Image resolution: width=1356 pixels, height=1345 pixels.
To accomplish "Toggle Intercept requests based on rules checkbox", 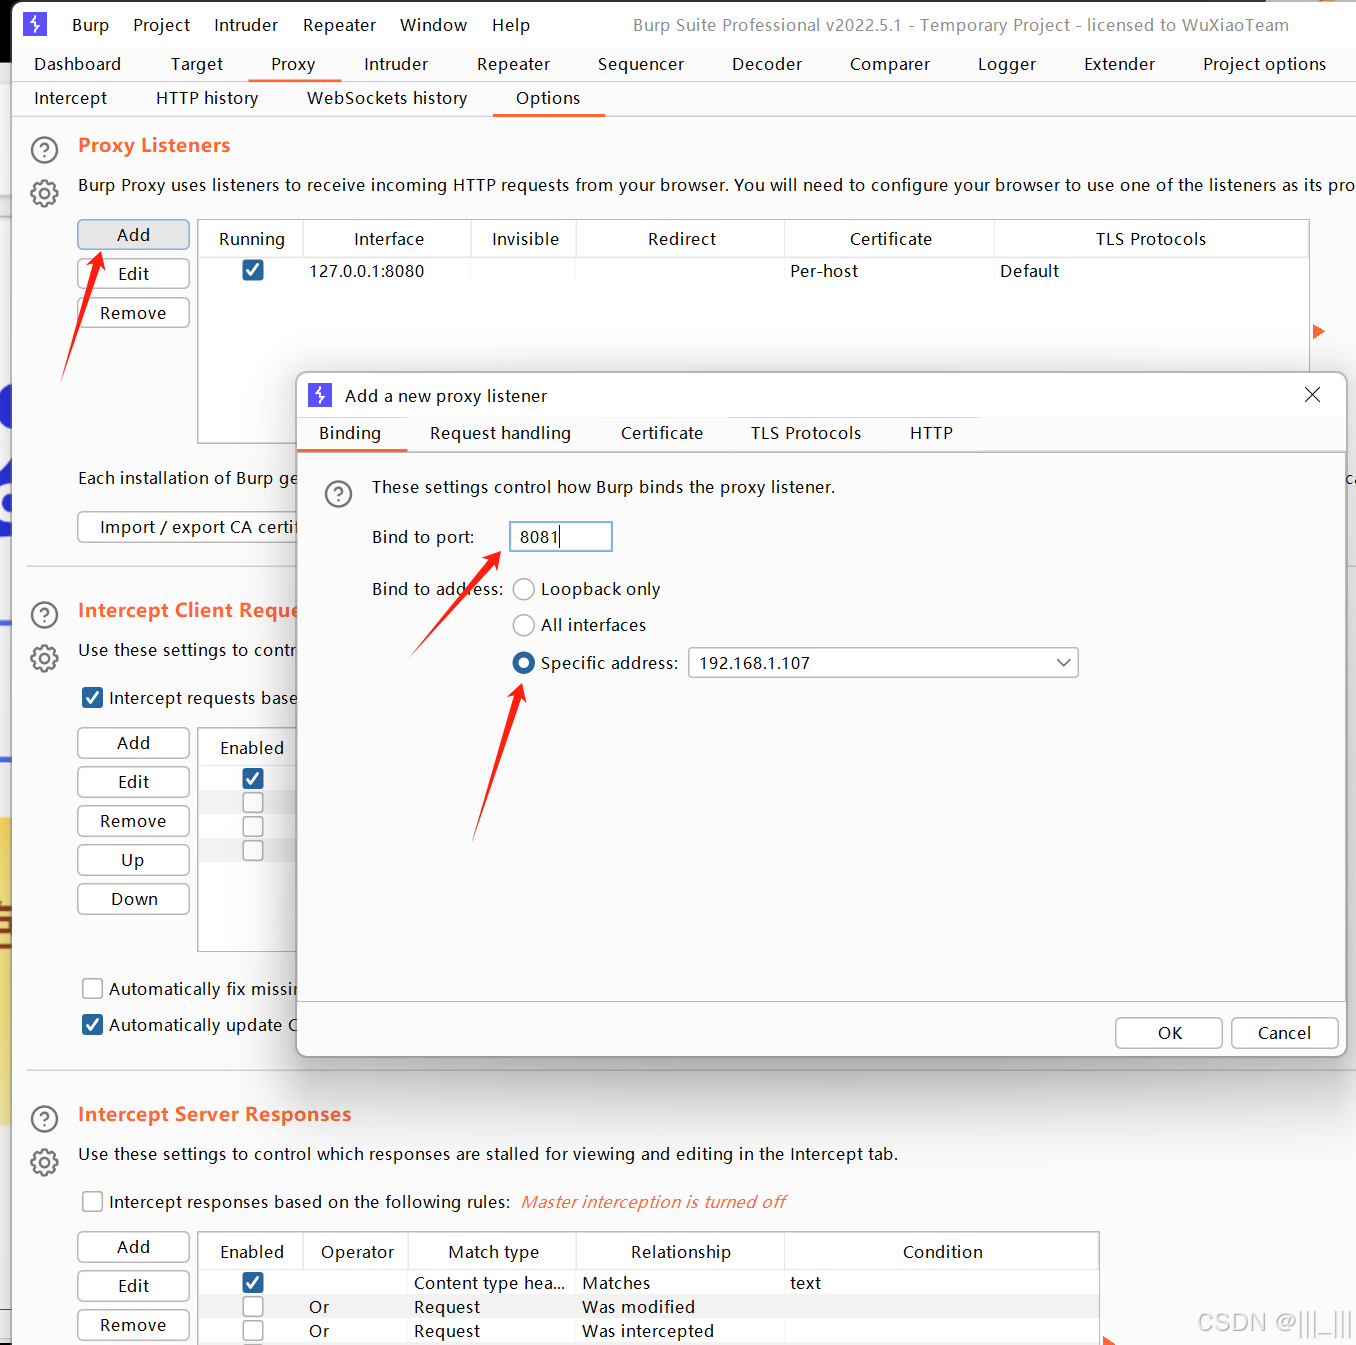I will [92, 697].
